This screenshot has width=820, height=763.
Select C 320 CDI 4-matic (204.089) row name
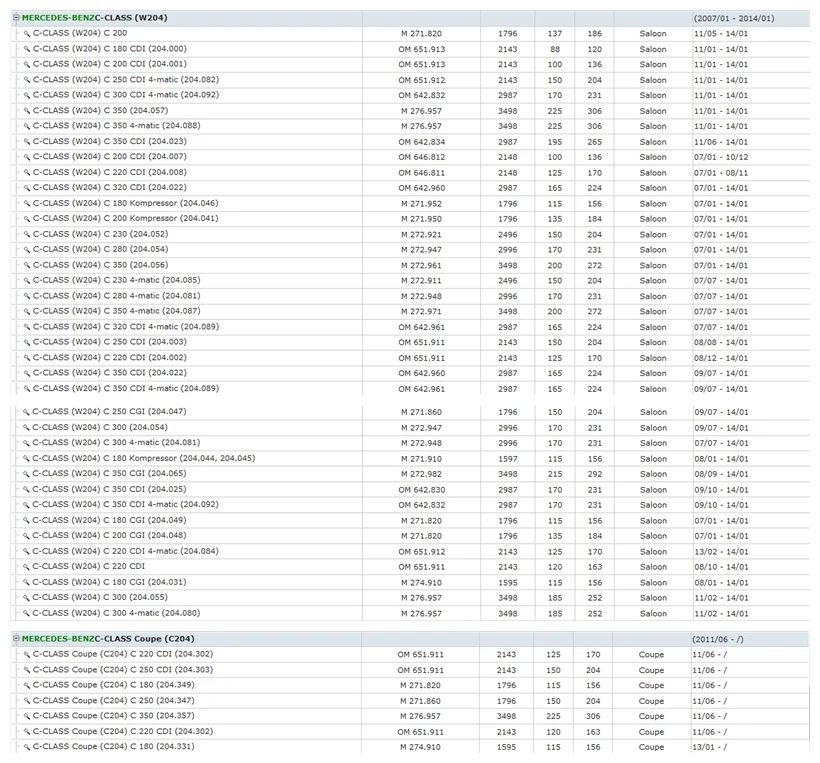tap(126, 327)
